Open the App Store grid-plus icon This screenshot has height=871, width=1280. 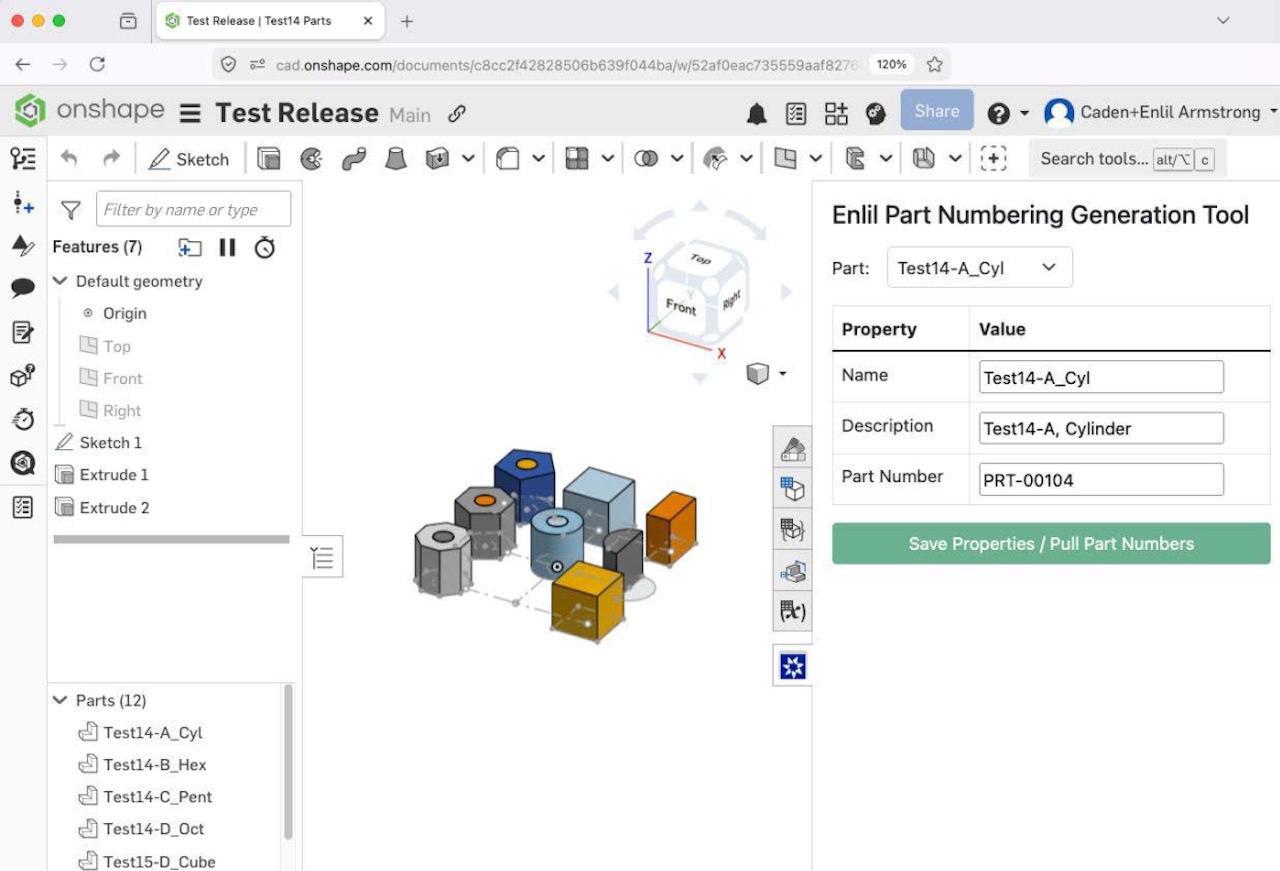coord(836,113)
